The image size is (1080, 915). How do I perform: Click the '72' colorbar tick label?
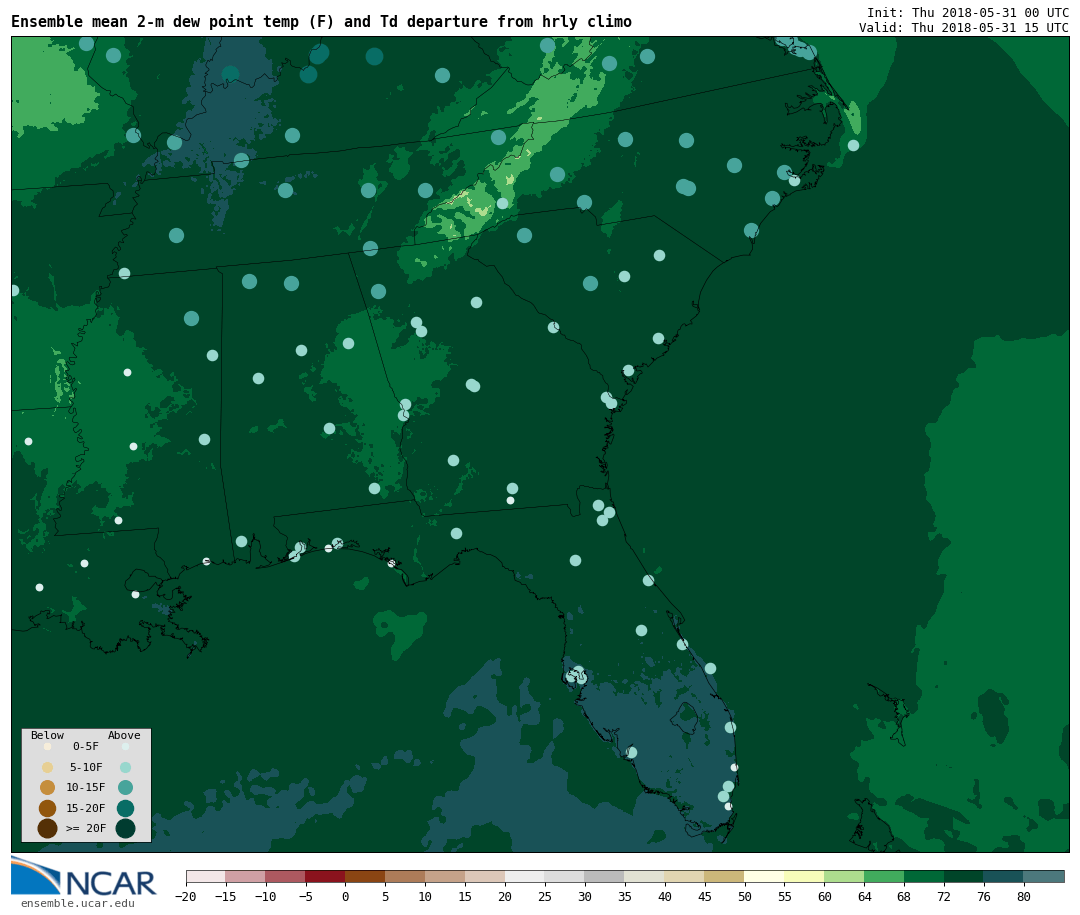point(944,896)
